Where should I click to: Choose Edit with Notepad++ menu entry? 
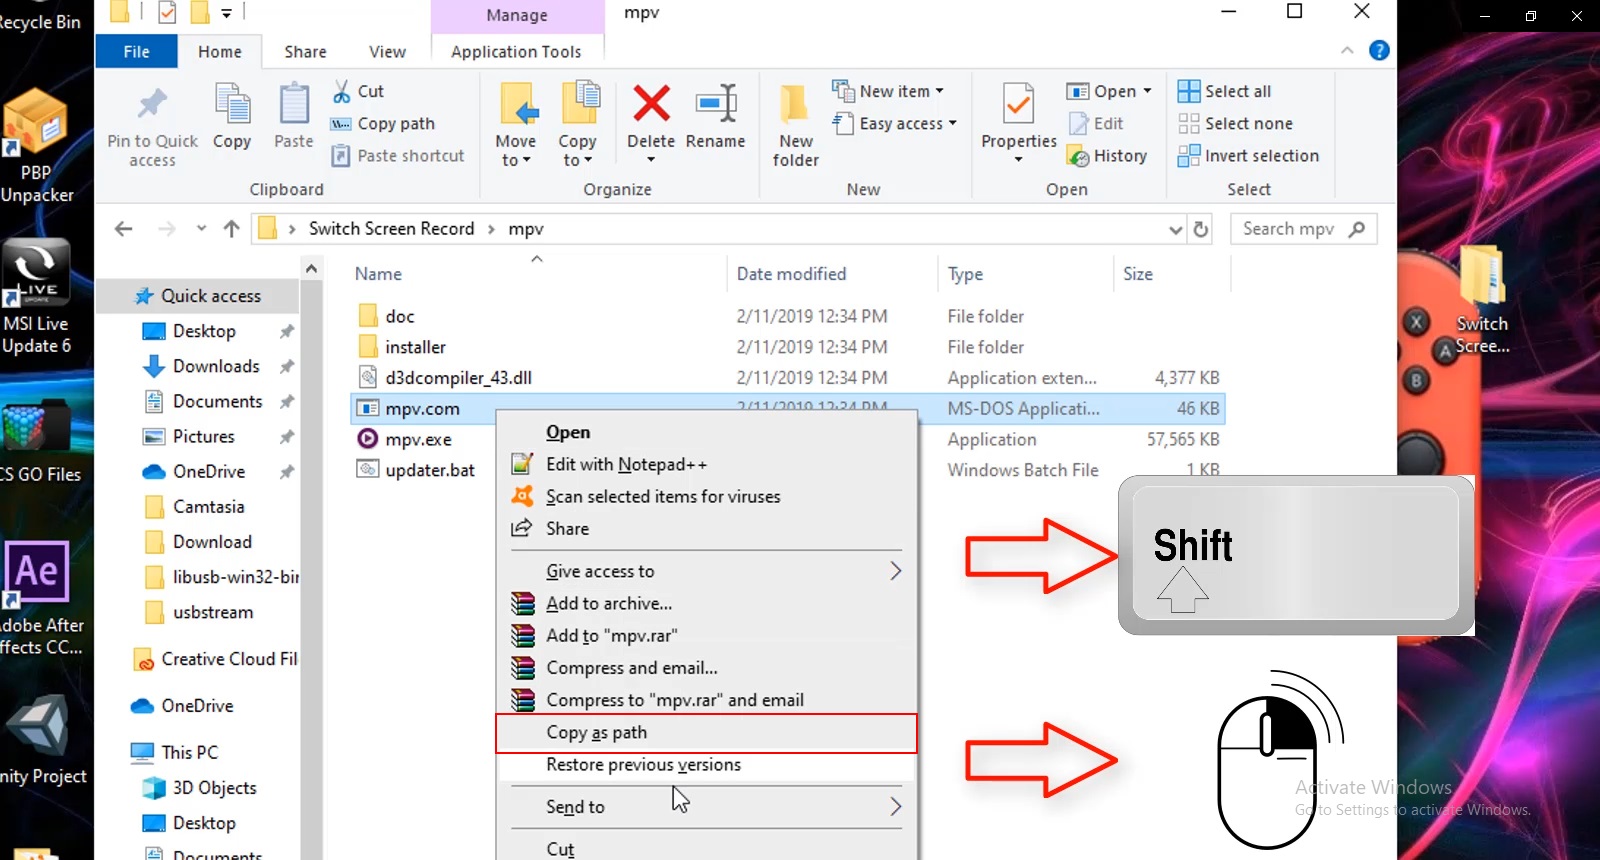click(x=707, y=464)
